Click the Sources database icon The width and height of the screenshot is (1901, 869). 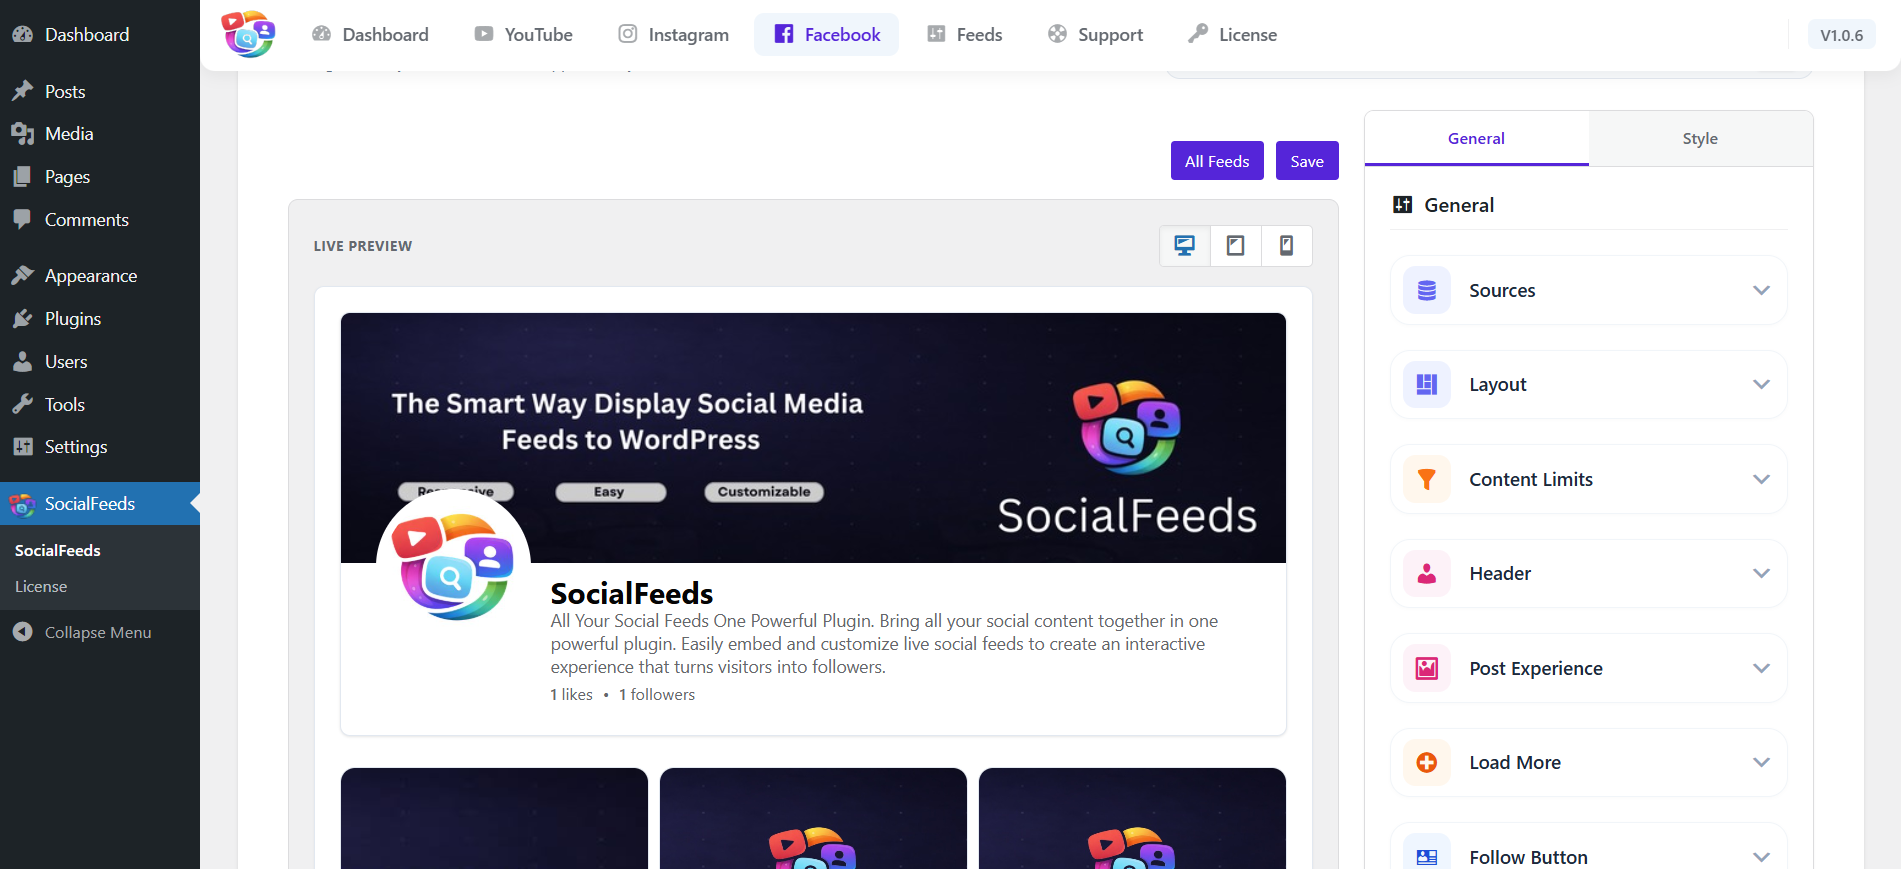point(1427,290)
